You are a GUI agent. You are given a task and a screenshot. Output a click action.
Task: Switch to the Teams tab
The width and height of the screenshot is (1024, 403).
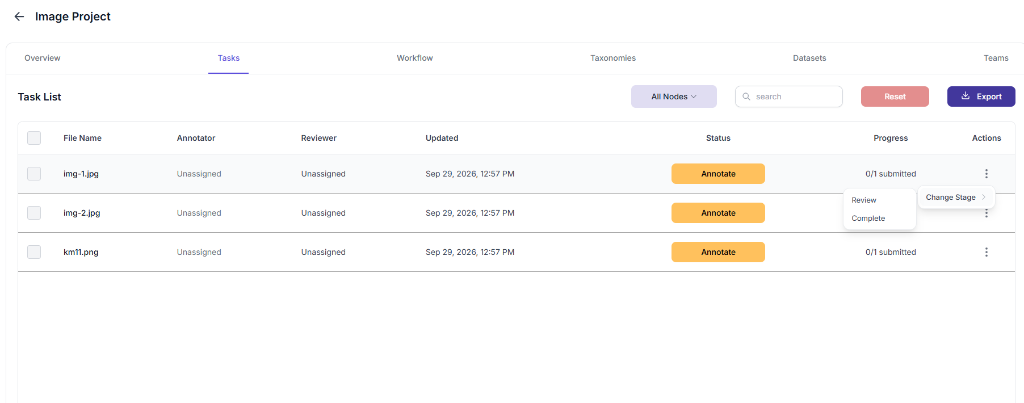(996, 58)
